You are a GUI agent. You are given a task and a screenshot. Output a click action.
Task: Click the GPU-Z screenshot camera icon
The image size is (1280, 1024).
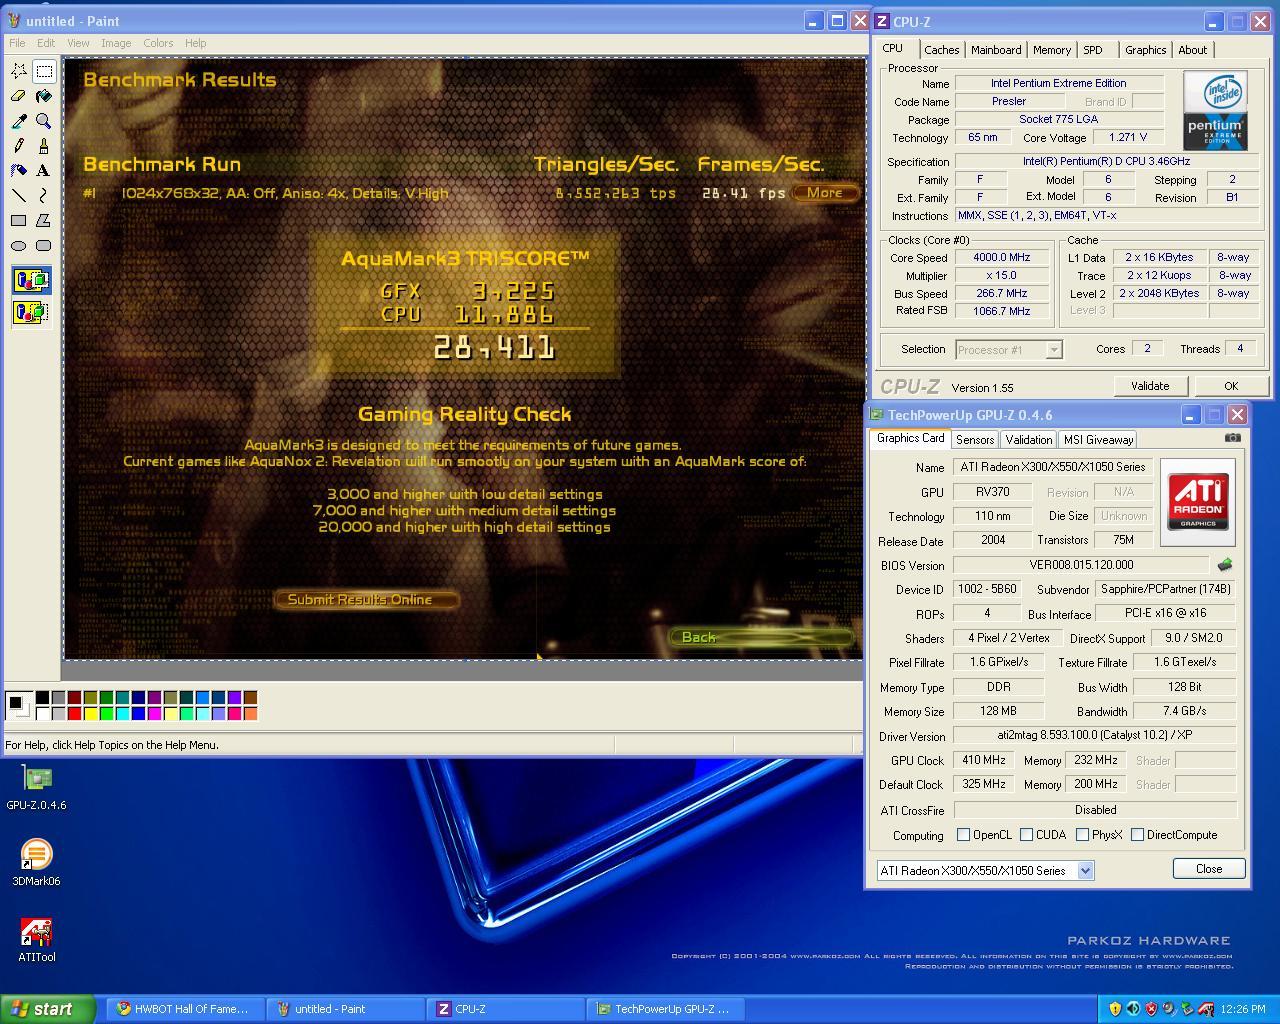click(1232, 438)
